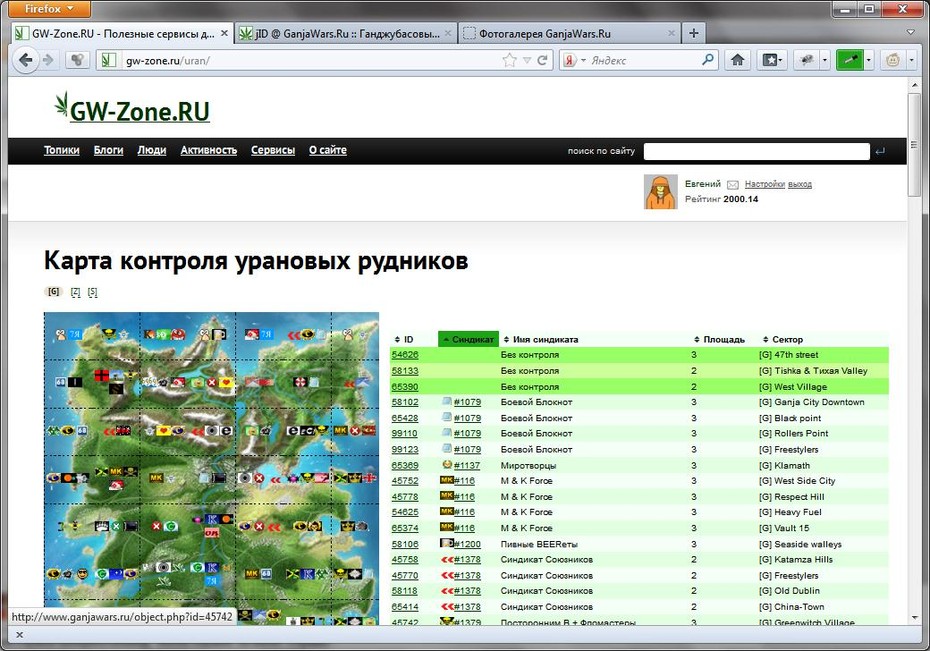Open object ID 45752 link
This screenshot has height=651, width=930.
coord(405,481)
